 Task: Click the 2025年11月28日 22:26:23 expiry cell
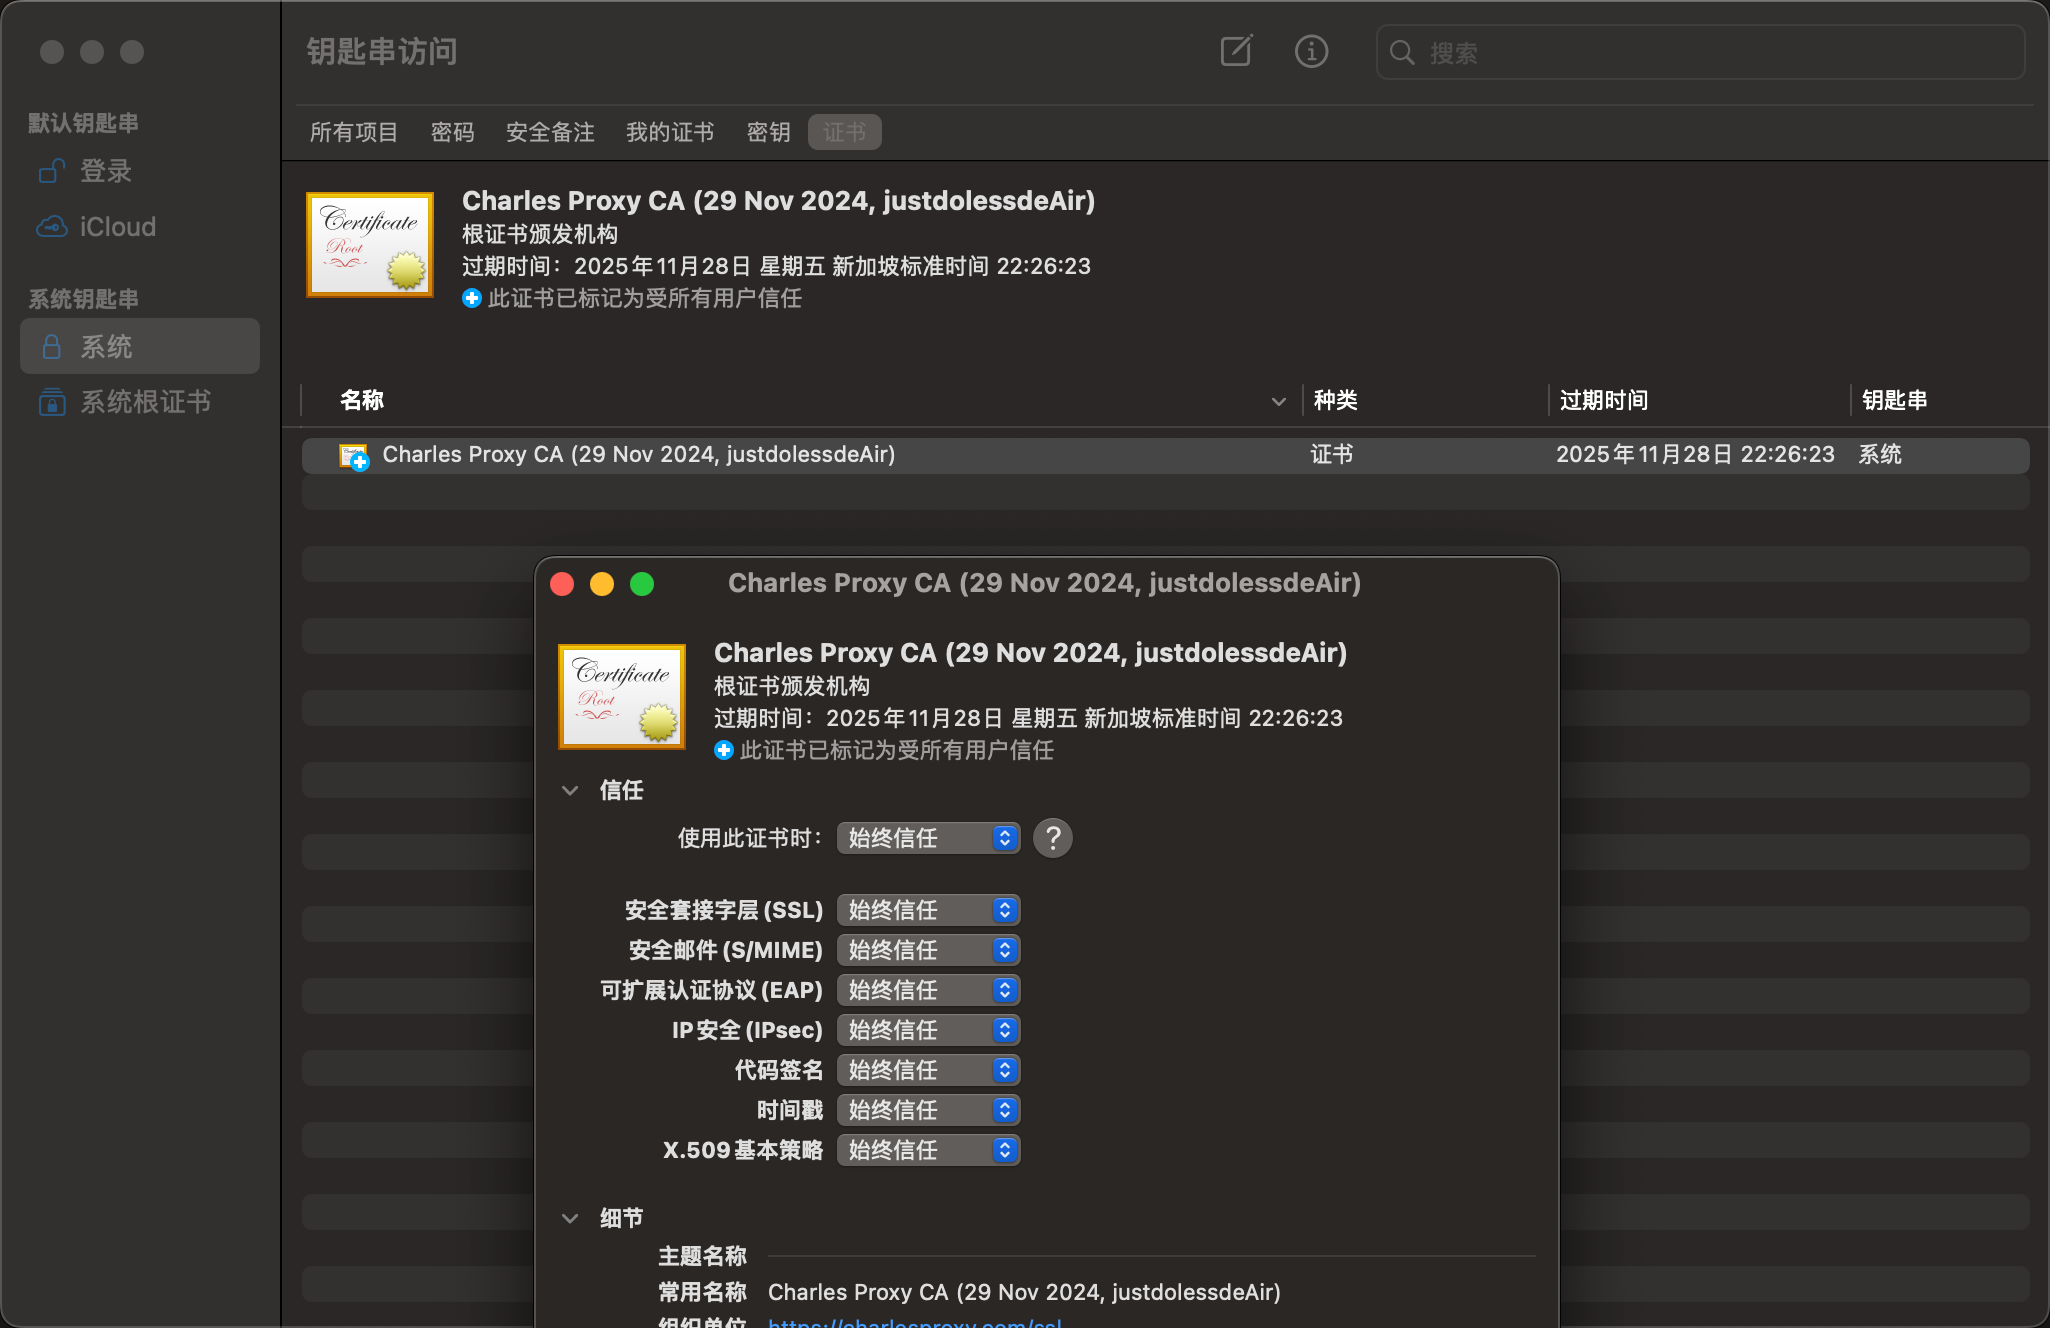click(x=1695, y=455)
